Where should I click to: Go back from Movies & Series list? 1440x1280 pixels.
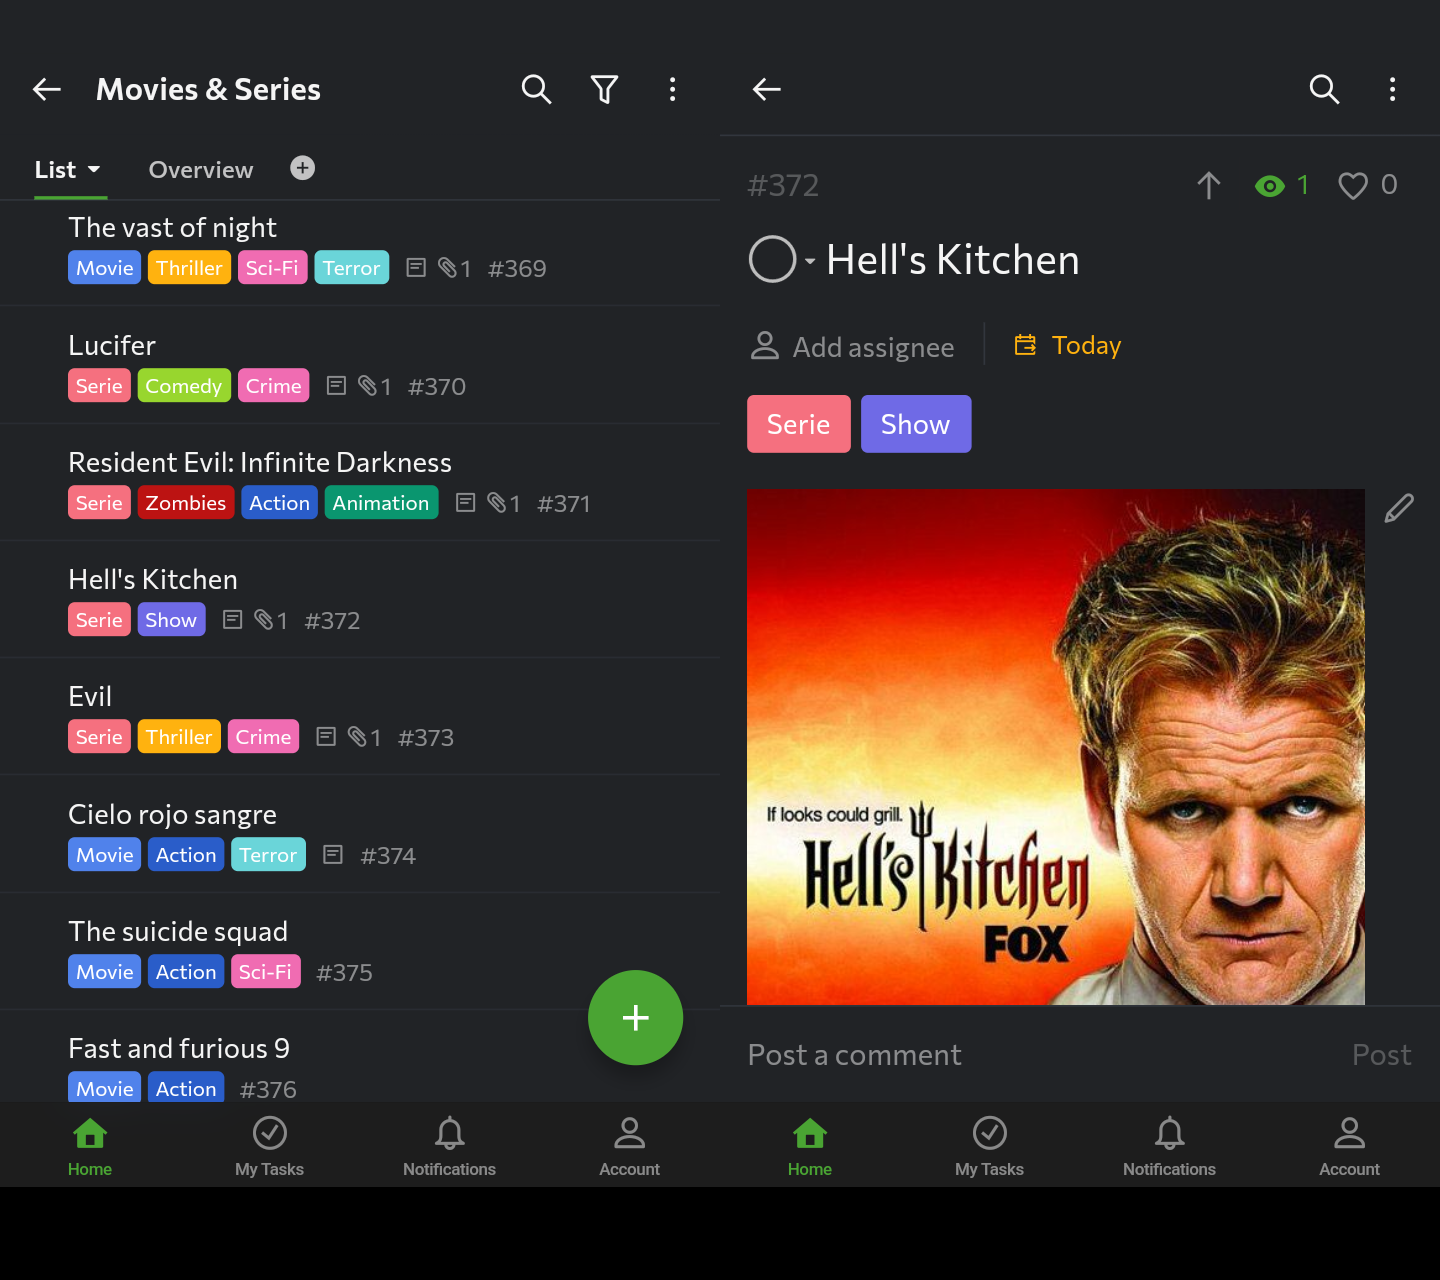tap(47, 90)
